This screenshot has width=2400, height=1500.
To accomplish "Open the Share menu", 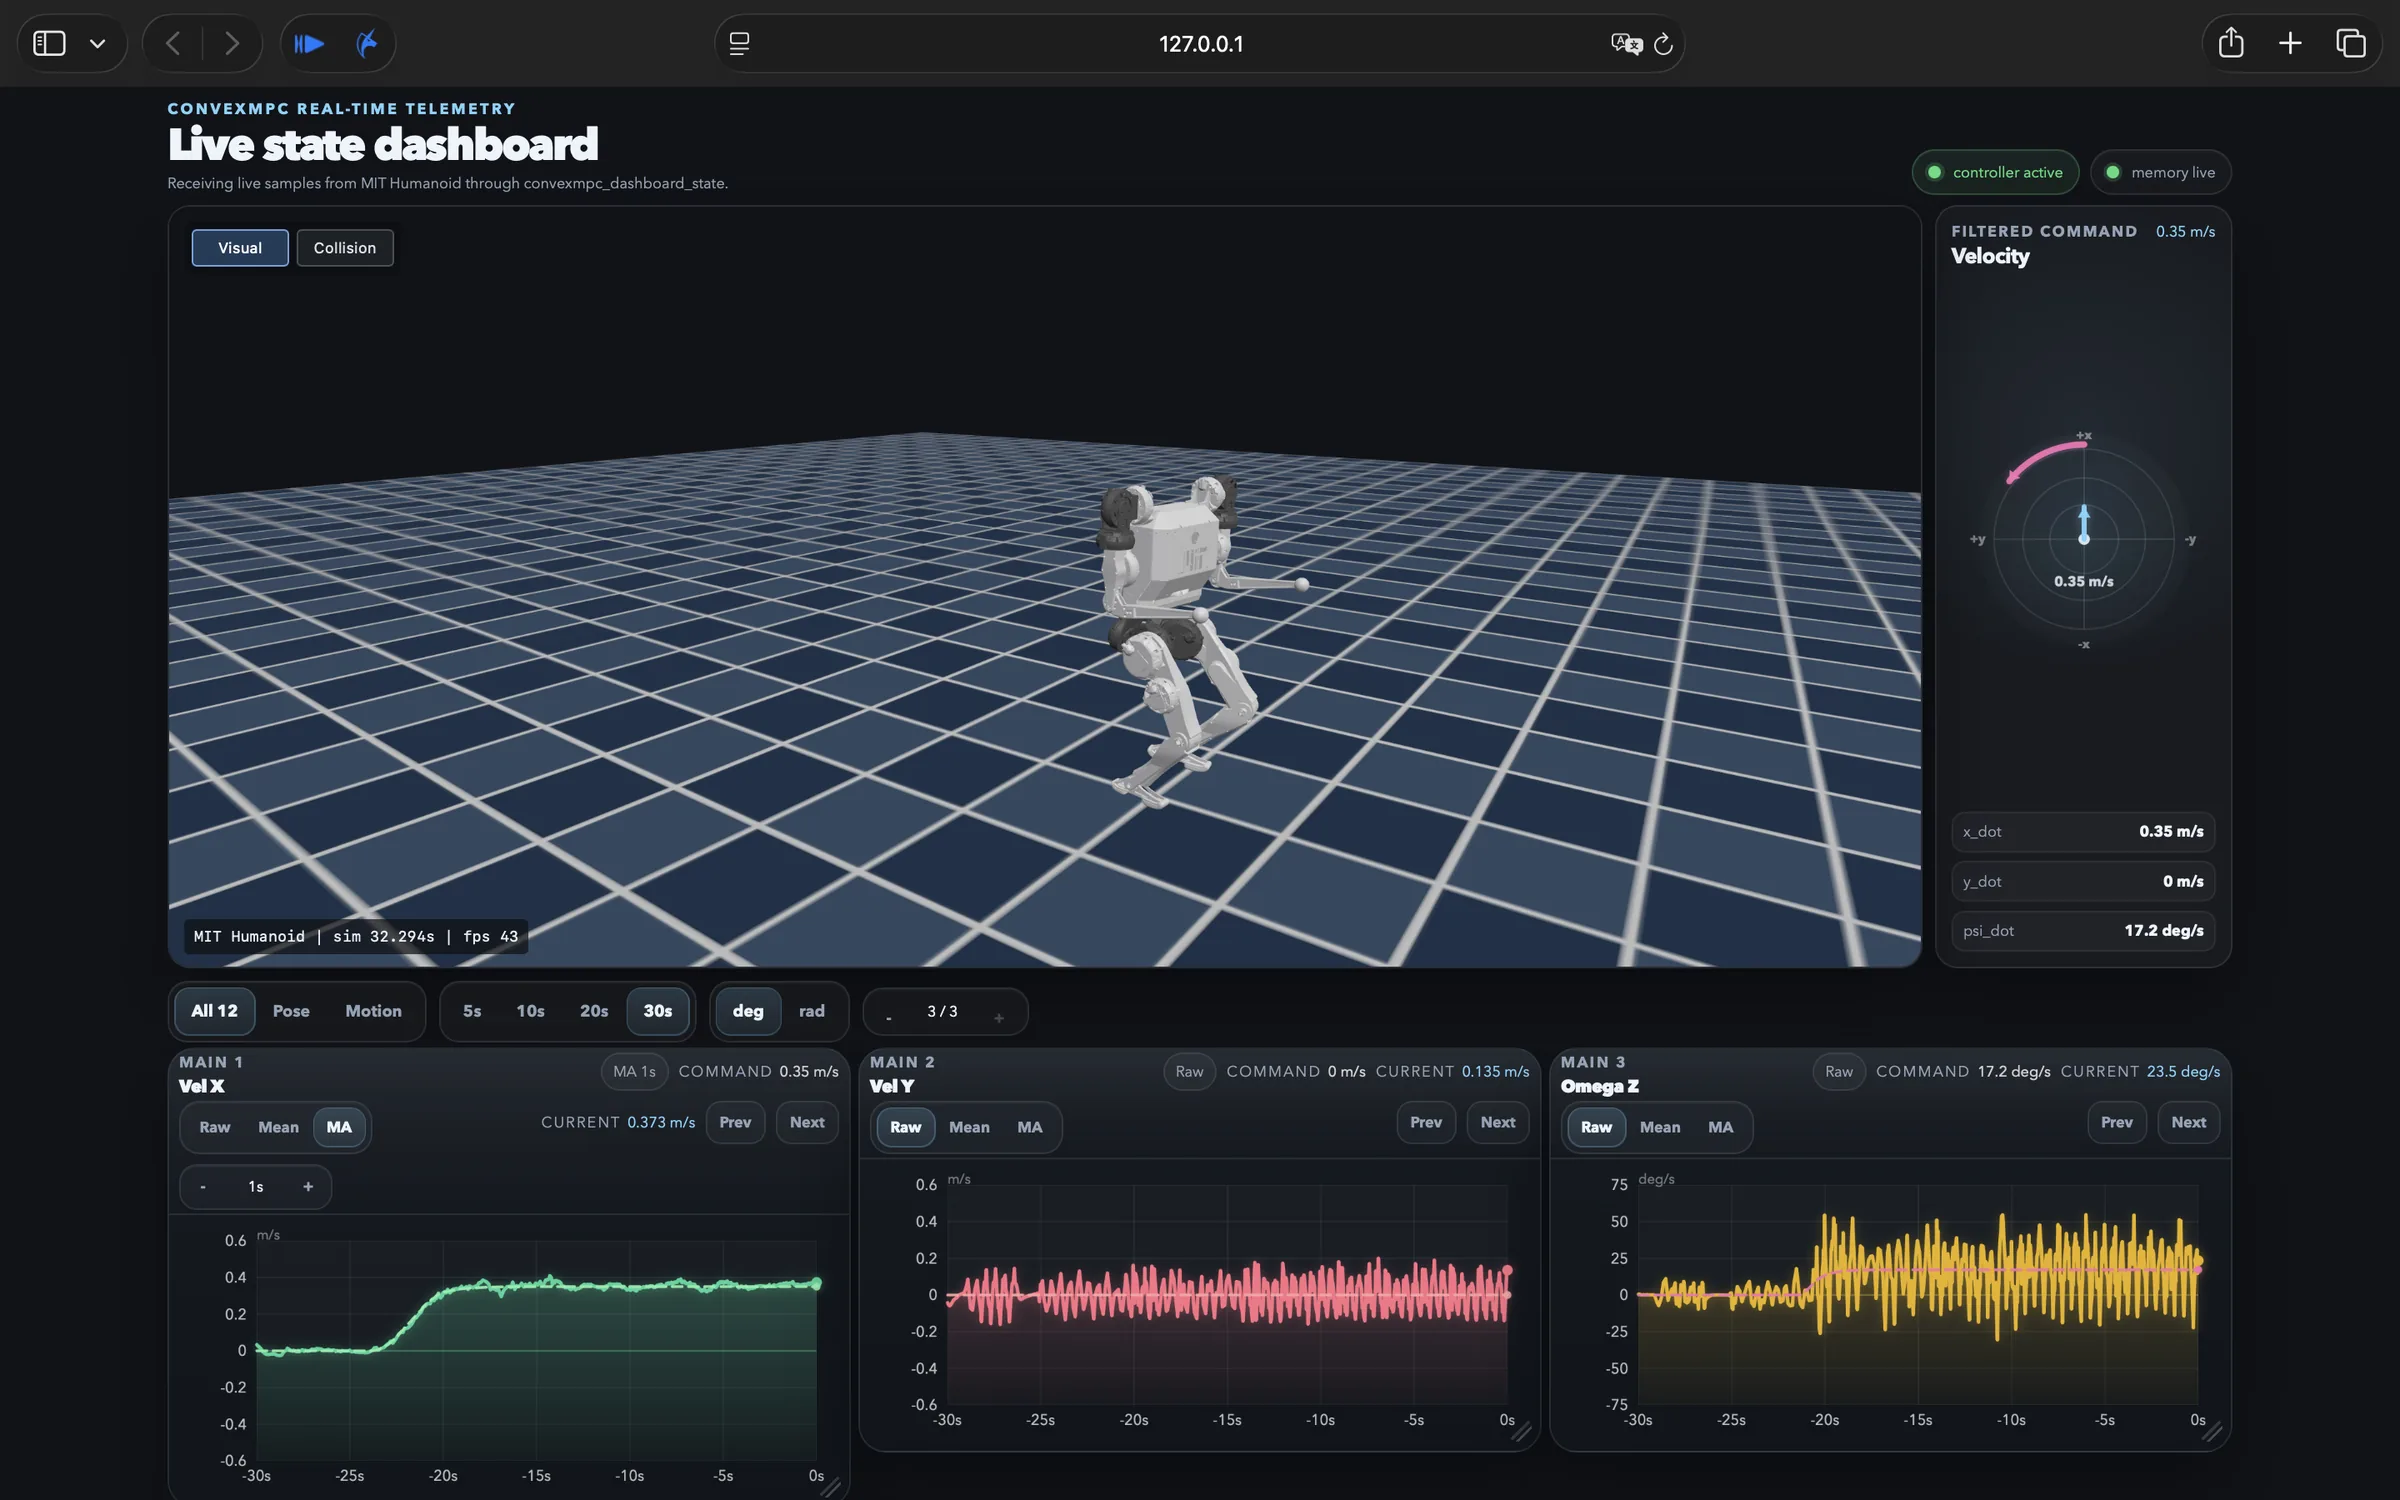I will tap(2231, 43).
